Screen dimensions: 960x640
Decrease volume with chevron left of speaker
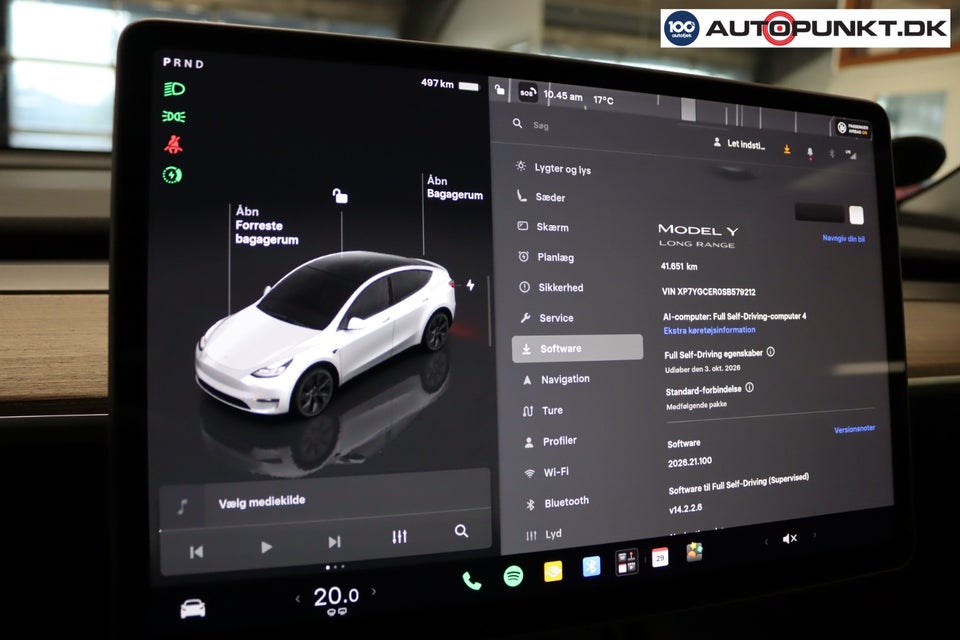click(x=766, y=541)
